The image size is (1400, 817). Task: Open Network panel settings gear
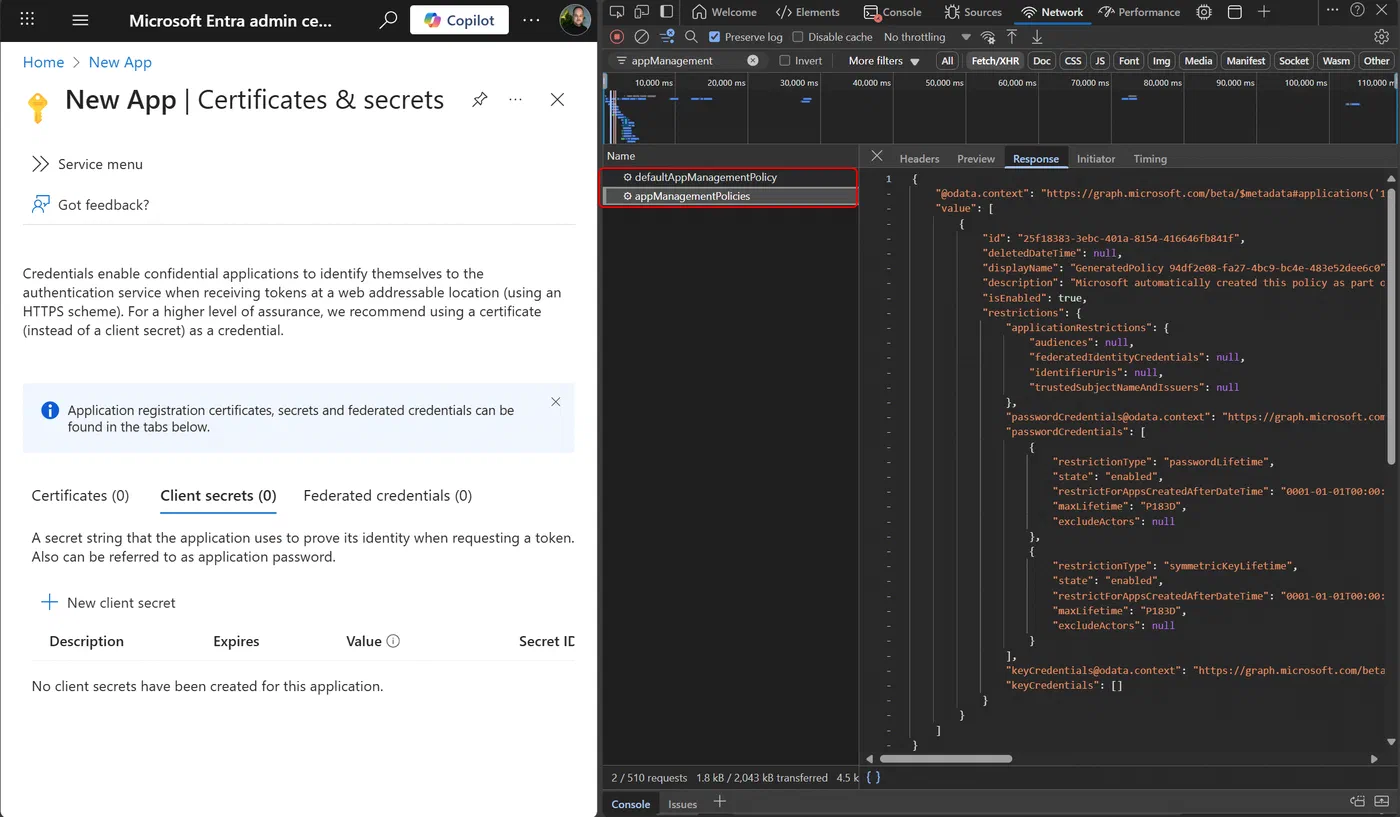pyautogui.click(x=1381, y=37)
